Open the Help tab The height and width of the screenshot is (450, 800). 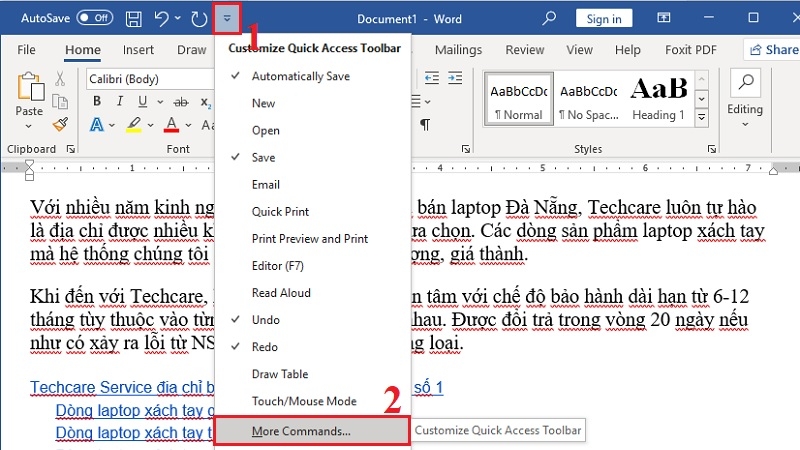[628, 50]
